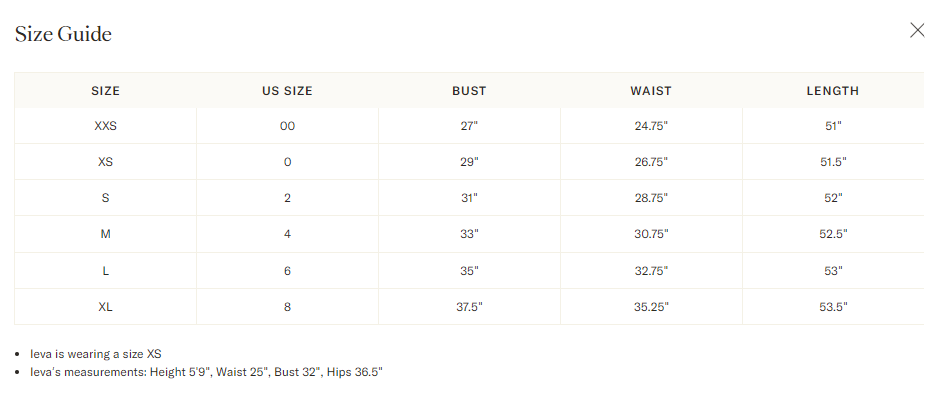
Task: Select the XXS size cell
Action: click(x=105, y=126)
